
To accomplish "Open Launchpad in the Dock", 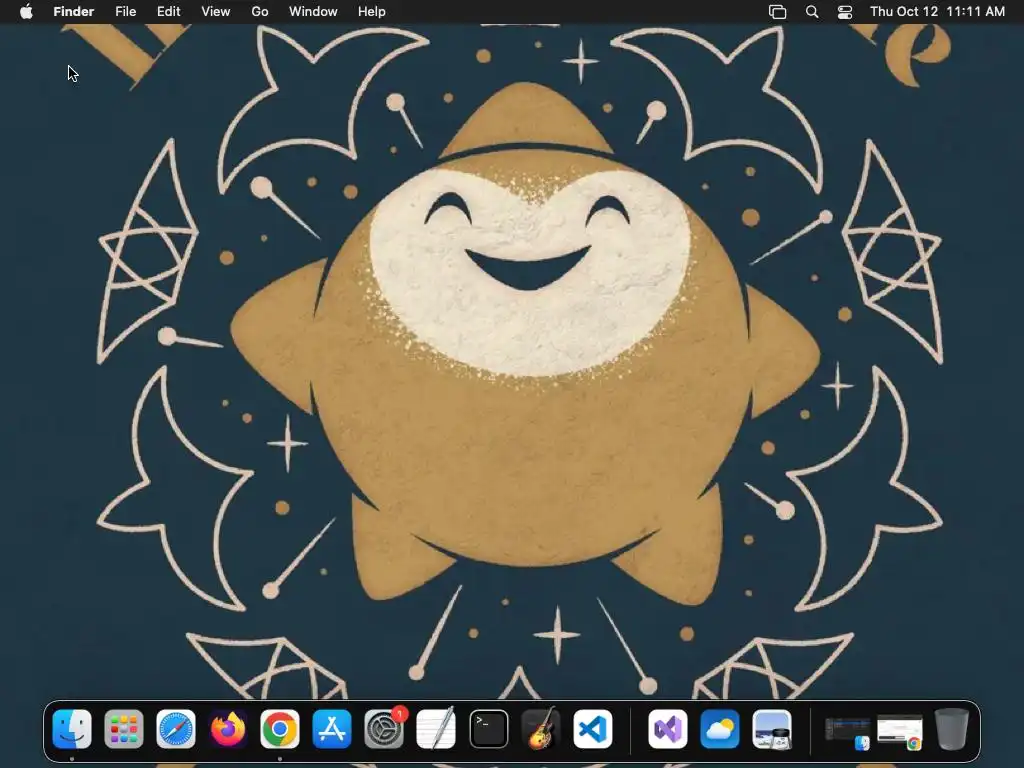I will [123, 728].
